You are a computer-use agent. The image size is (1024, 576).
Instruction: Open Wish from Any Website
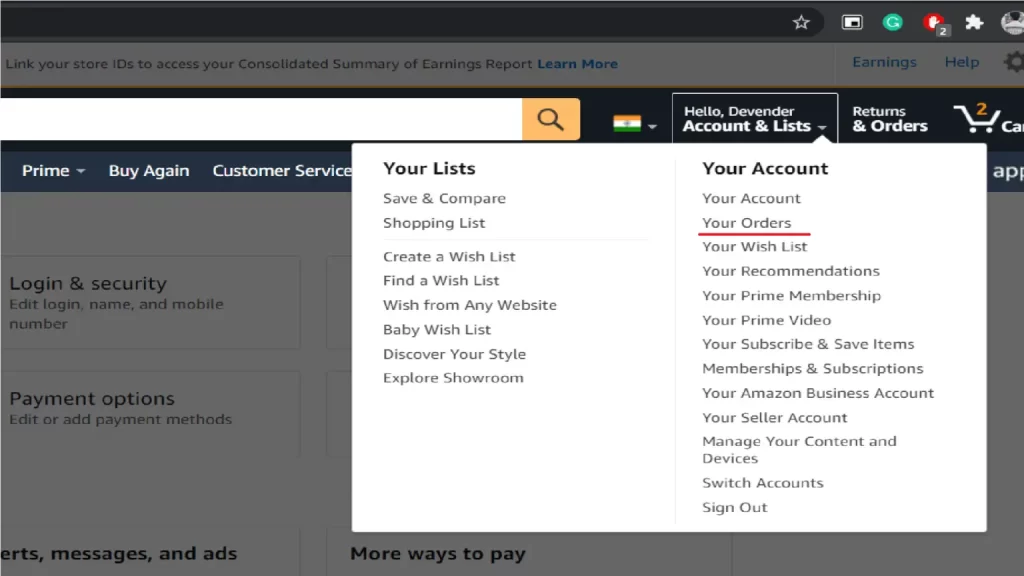tap(470, 305)
